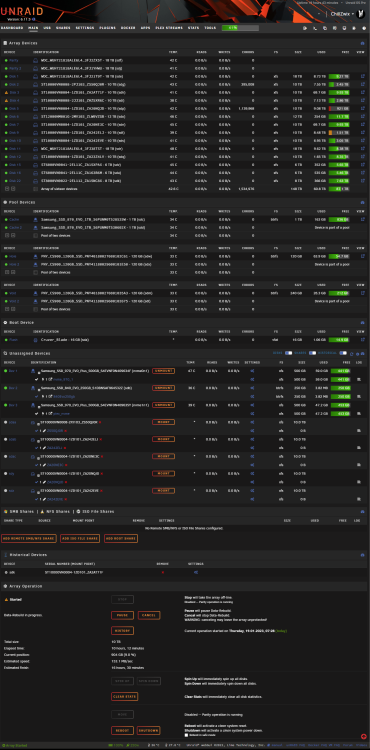Click Disk 1 free space bar

coord(339,76)
